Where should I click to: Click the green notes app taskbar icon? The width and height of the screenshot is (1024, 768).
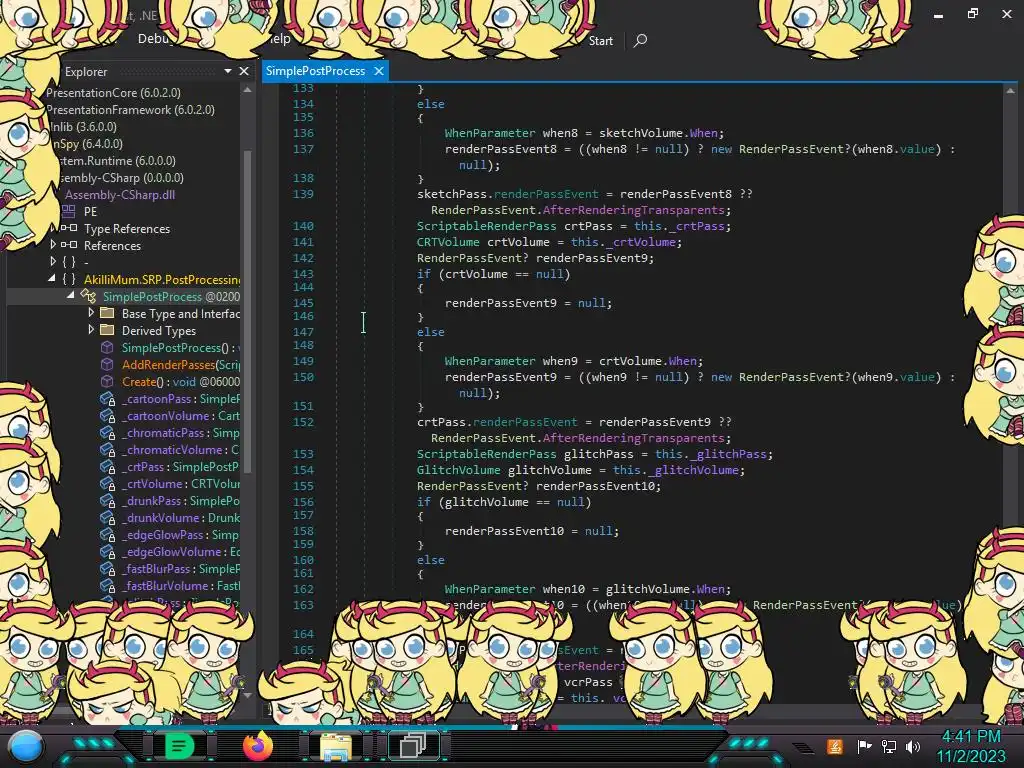179,746
